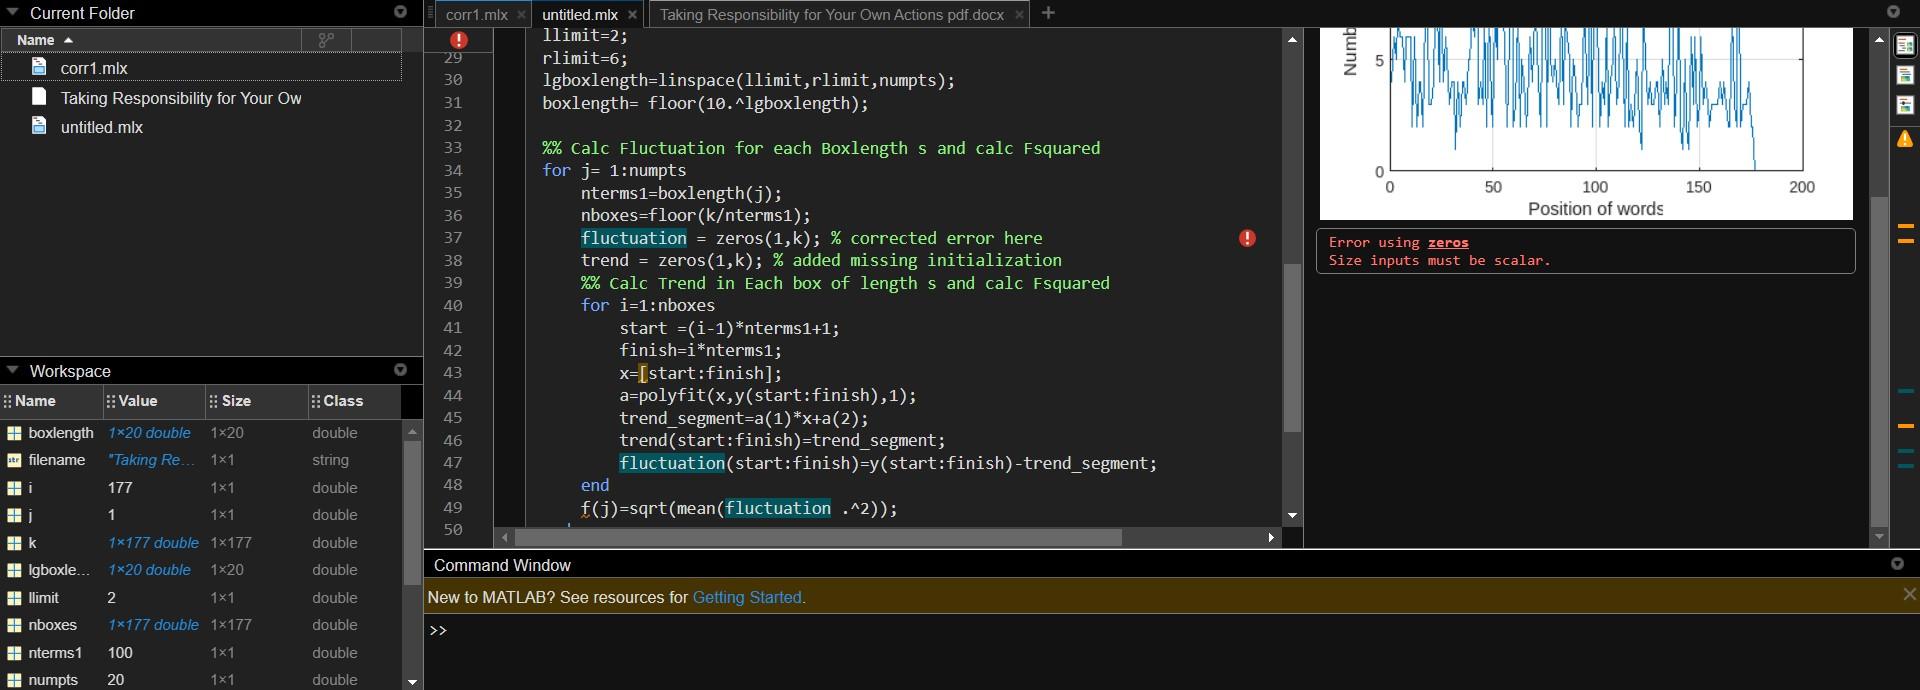The height and width of the screenshot is (690, 1920).
Task: Select nboxes variable icon in Workspace
Action: tap(14, 625)
